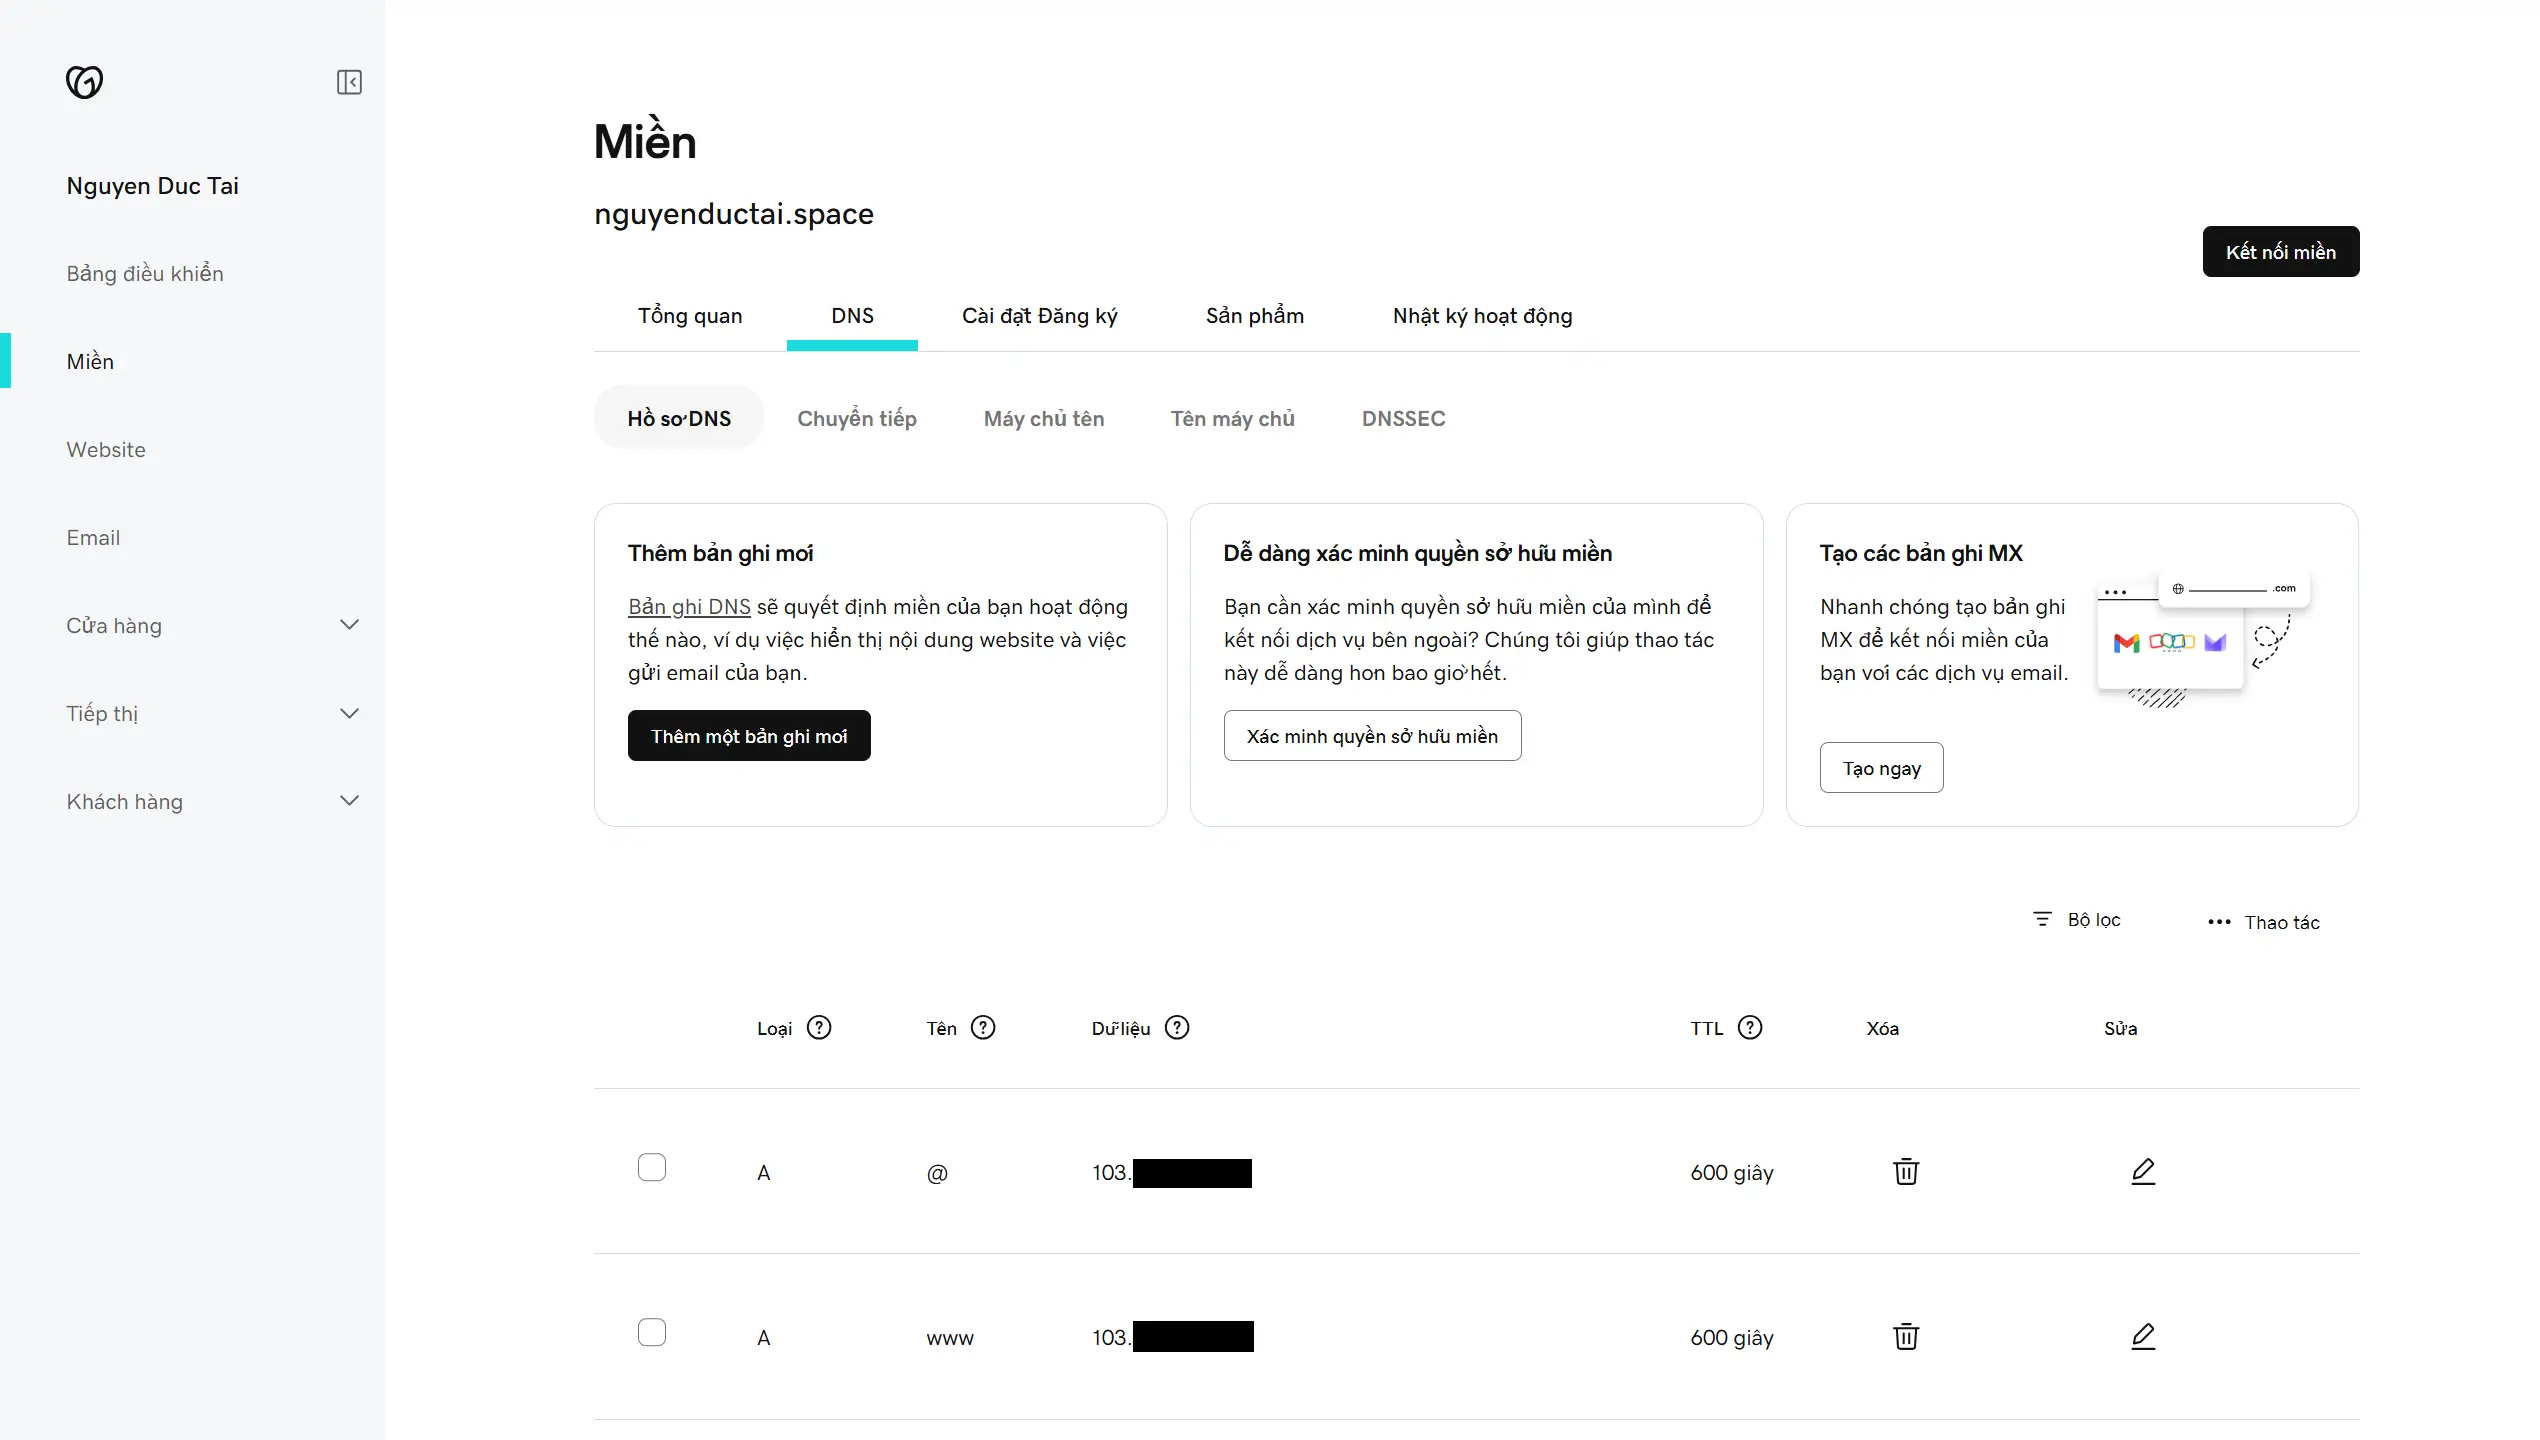
Task: Select the checkbox for the www record
Action: (652, 1333)
